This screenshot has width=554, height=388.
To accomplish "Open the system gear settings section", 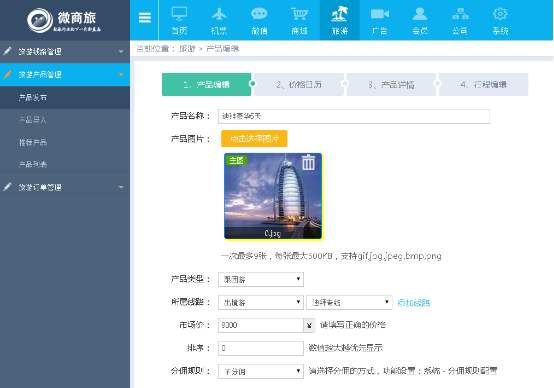I will 500,20.
